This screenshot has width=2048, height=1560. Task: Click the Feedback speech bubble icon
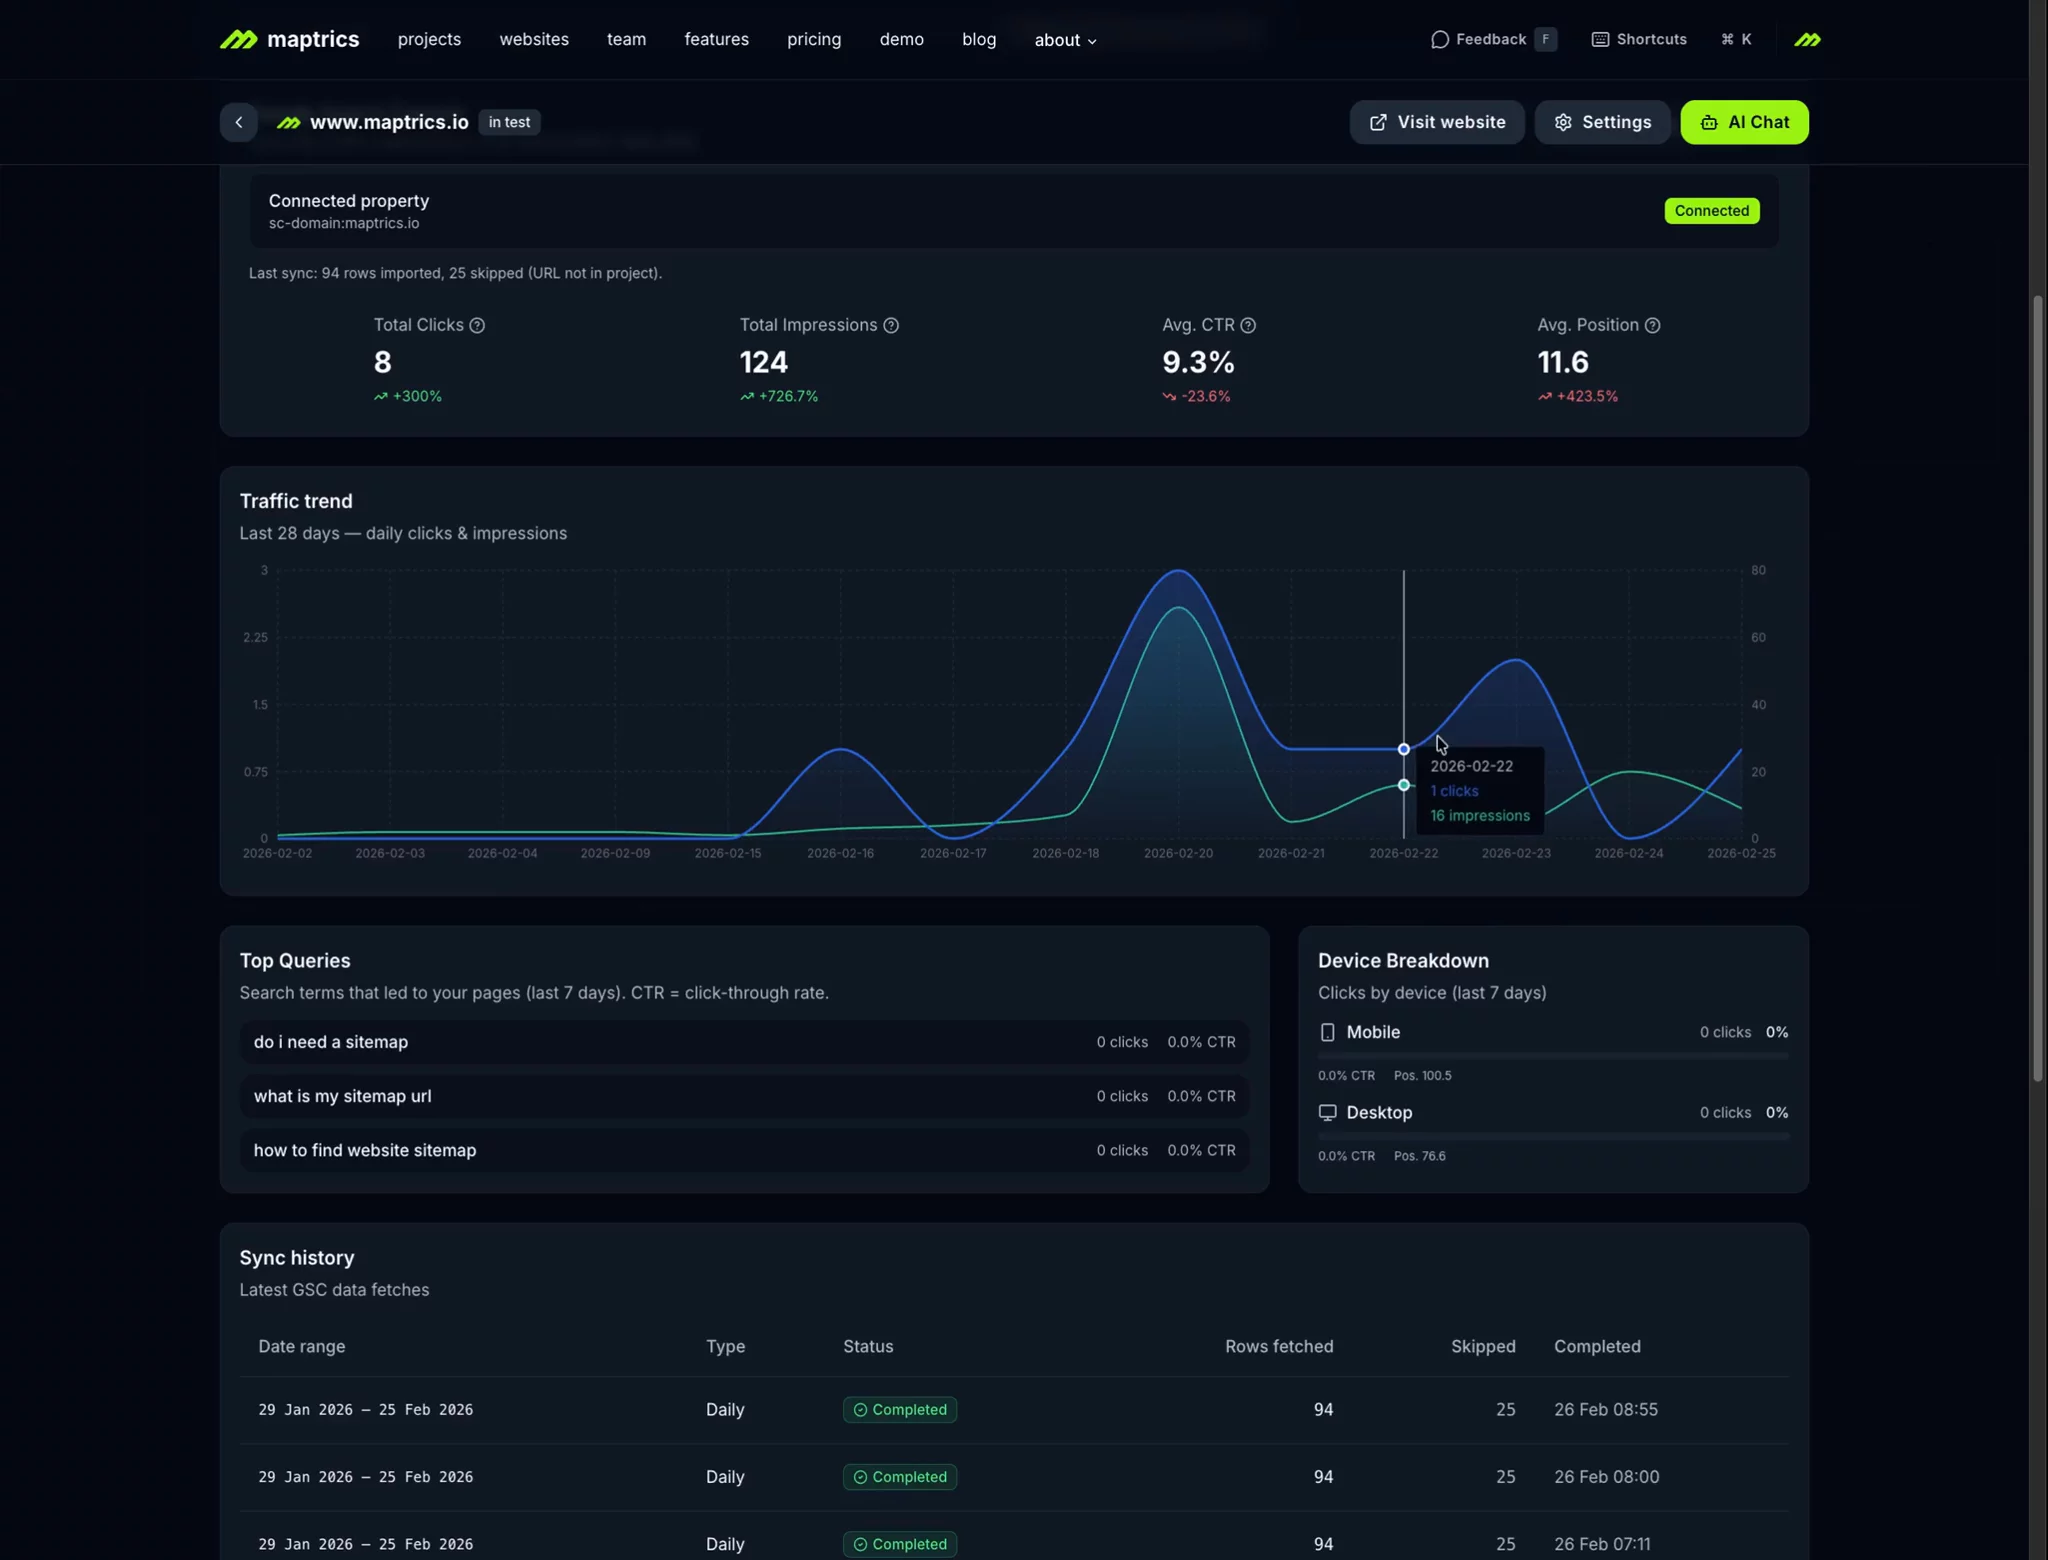(x=1439, y=40)
